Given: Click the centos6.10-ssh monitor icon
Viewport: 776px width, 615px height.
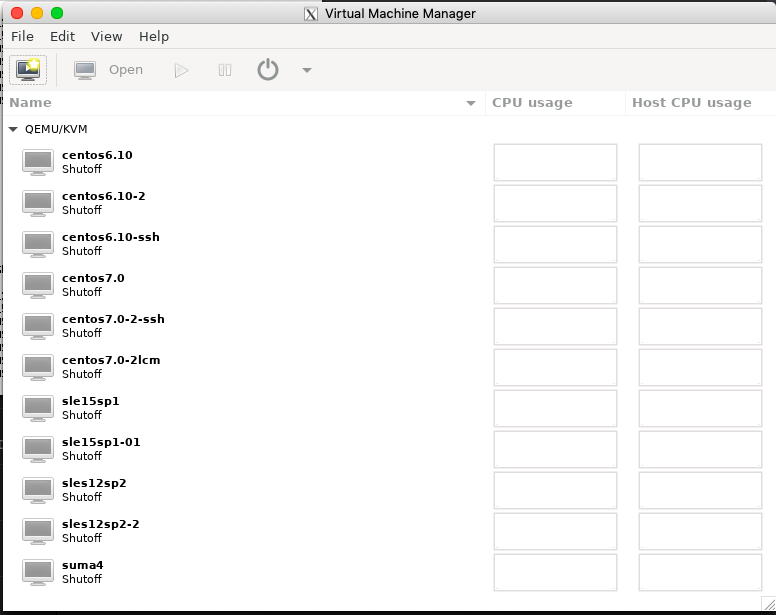Looking at the screenshot, I should point(38,244).
